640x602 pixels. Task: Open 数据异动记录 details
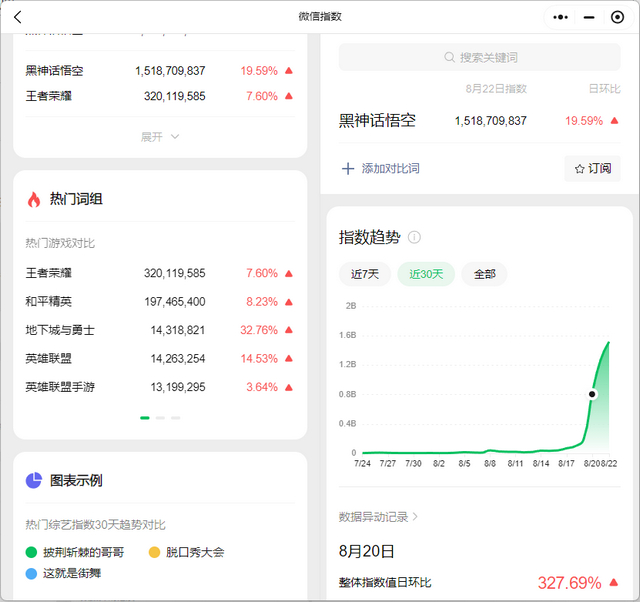tap(378, 517)
